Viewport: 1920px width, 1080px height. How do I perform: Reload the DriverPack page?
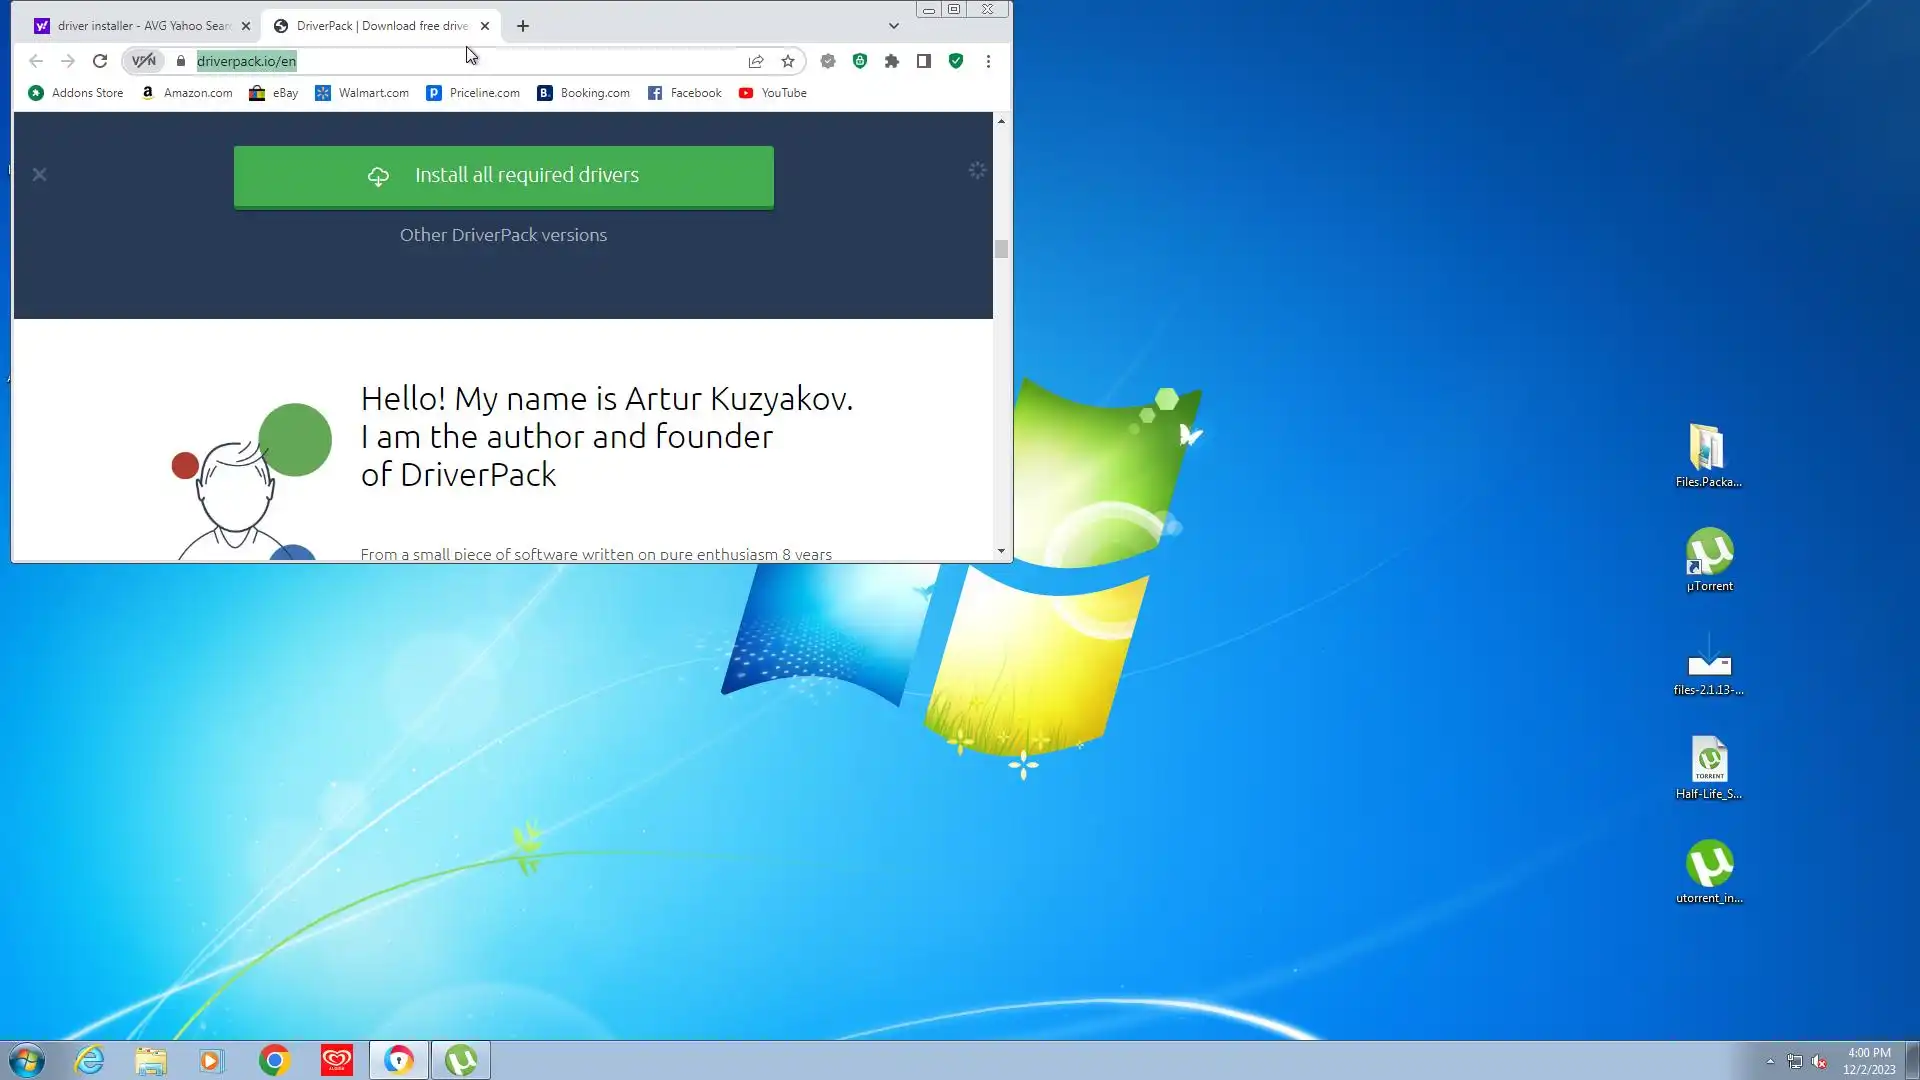coord(100,61)
